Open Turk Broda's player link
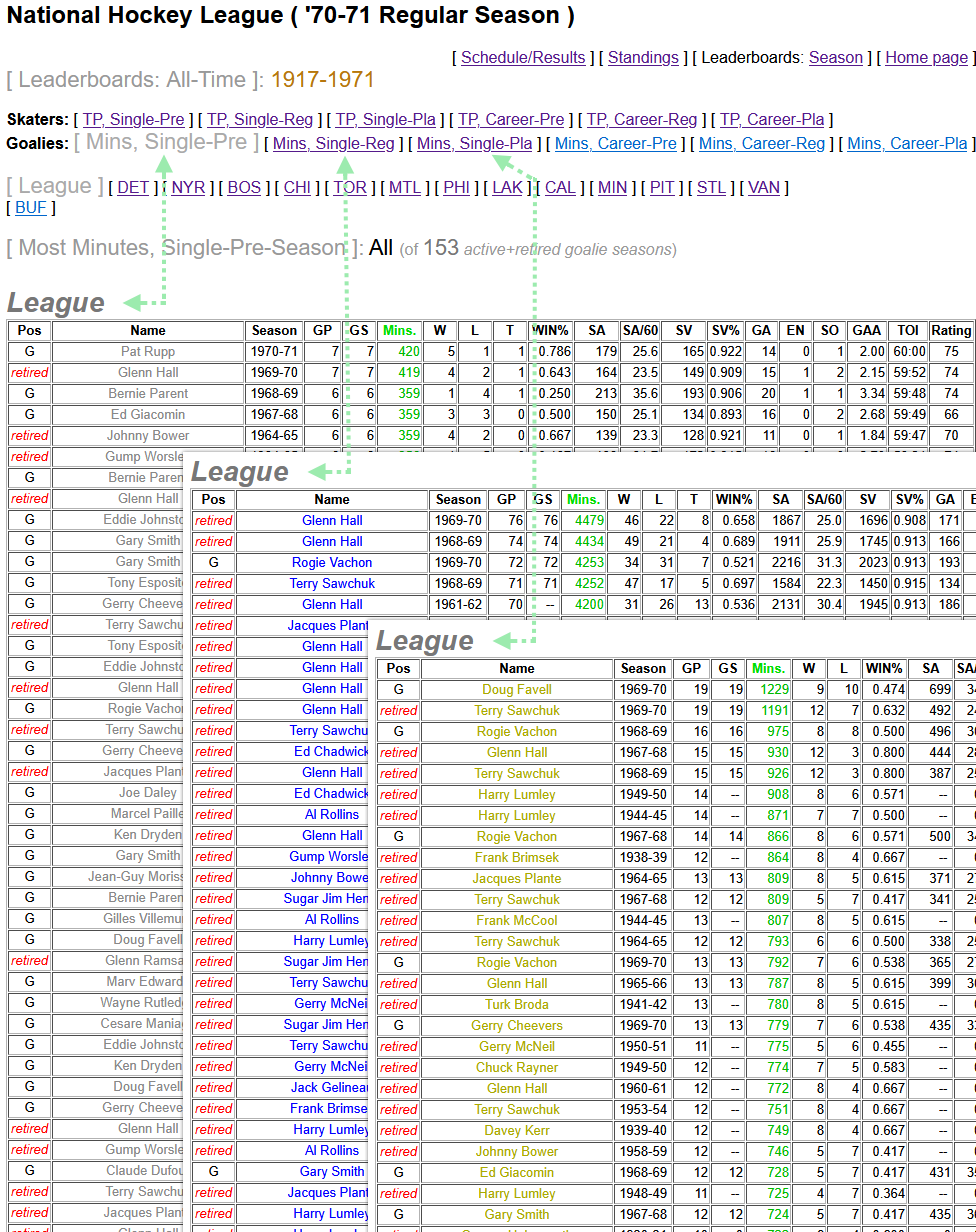The width and height of the screenshot is (976, 1232). [517, 1005]
